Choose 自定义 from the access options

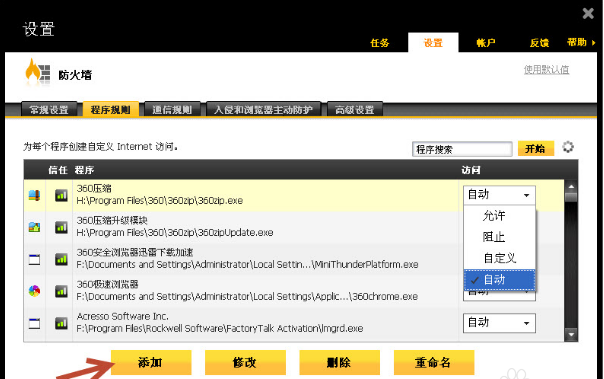pyautogui.click(x=500, y=258)
